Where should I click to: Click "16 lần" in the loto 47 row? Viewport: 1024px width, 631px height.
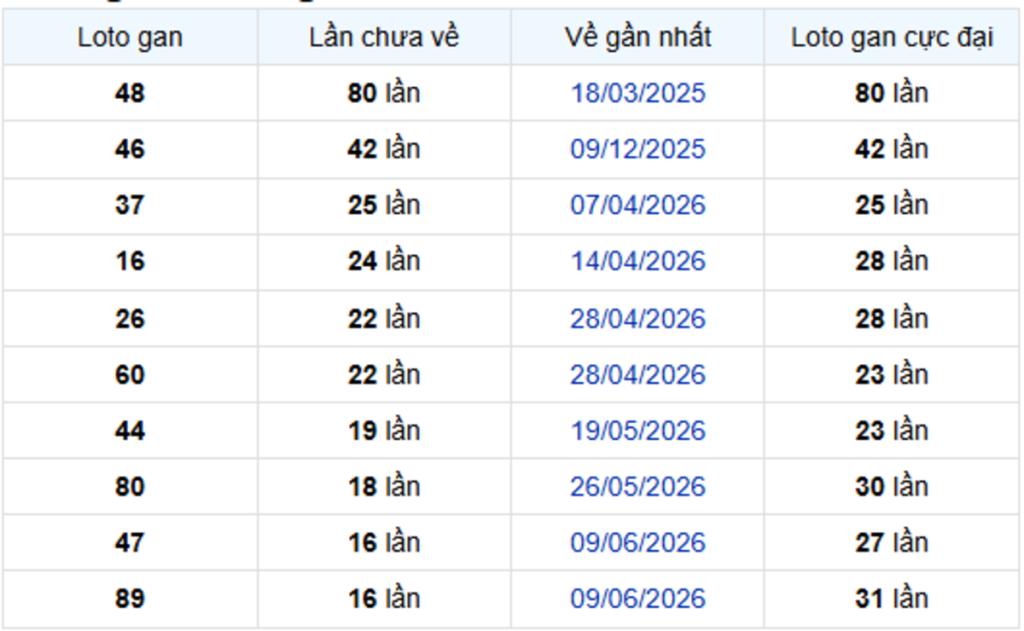(x=384, y=543)
